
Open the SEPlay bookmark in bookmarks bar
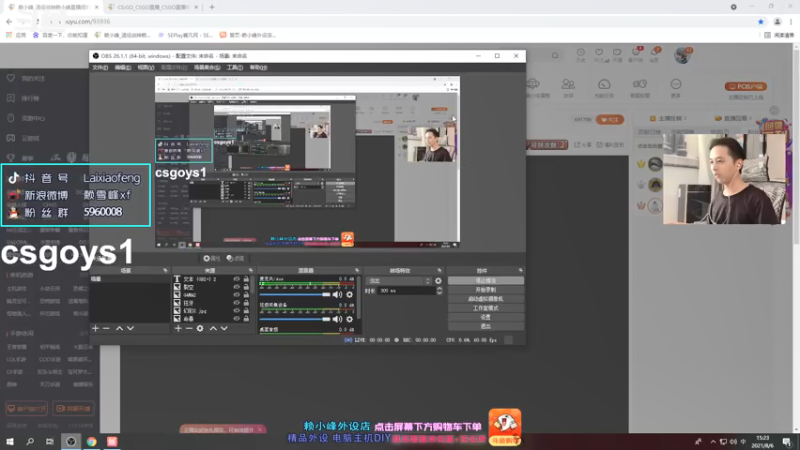186,35
